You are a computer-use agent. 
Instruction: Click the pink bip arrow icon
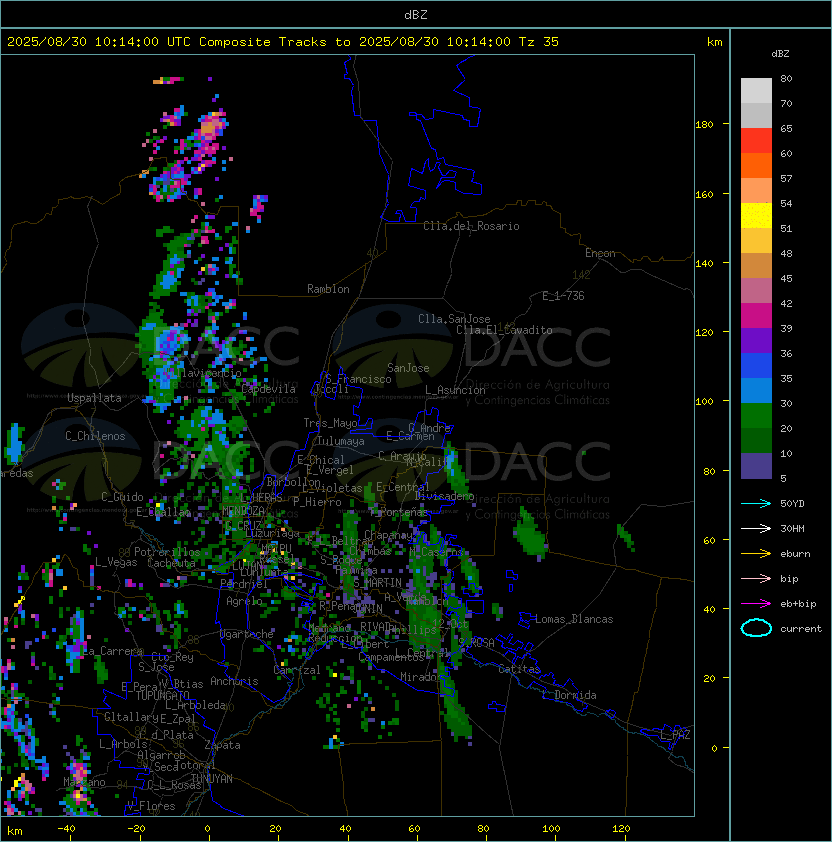coord(756,578)
